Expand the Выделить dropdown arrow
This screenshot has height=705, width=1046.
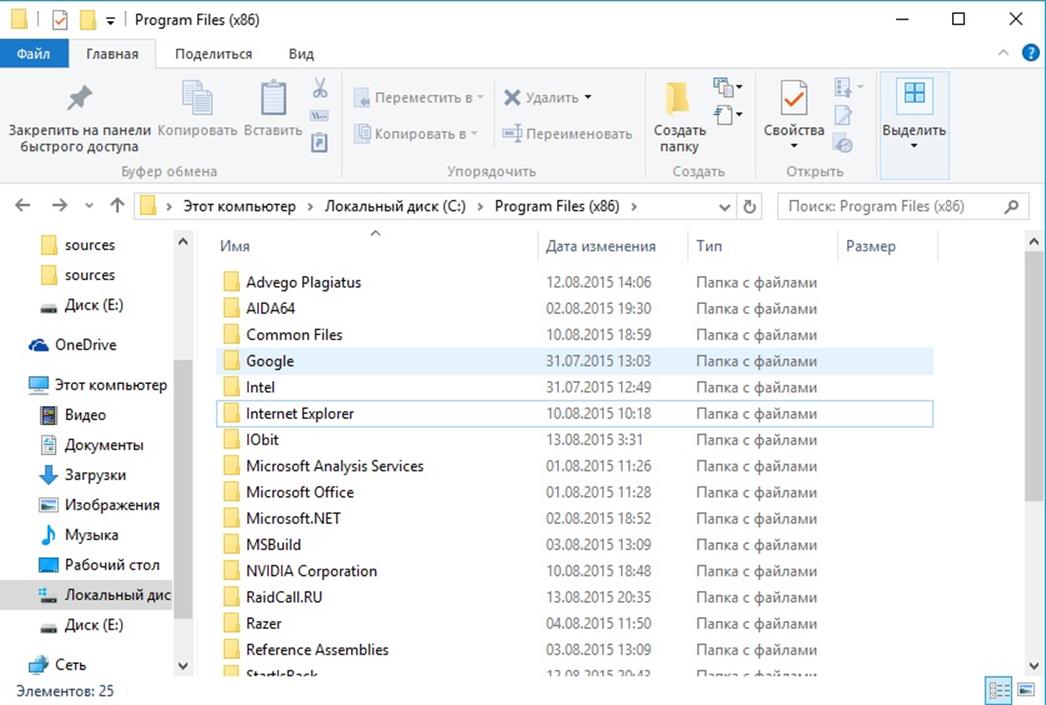point(914,146)
